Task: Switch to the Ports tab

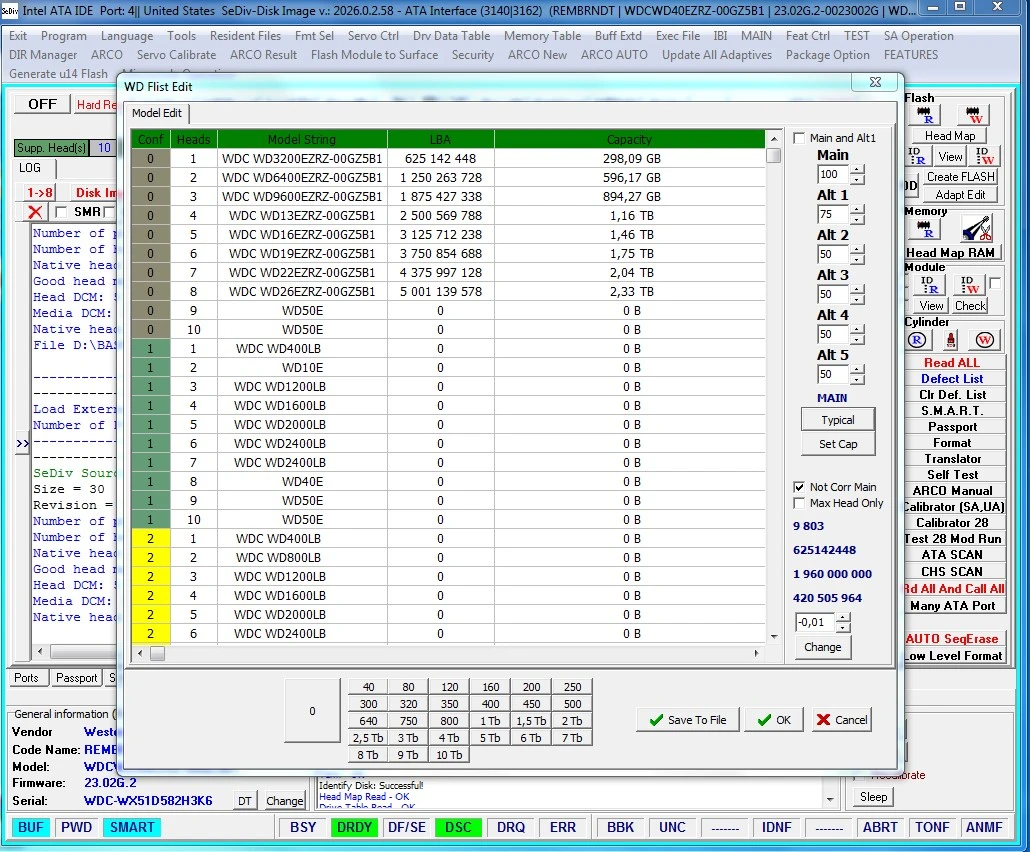Action: coord(26,678)
